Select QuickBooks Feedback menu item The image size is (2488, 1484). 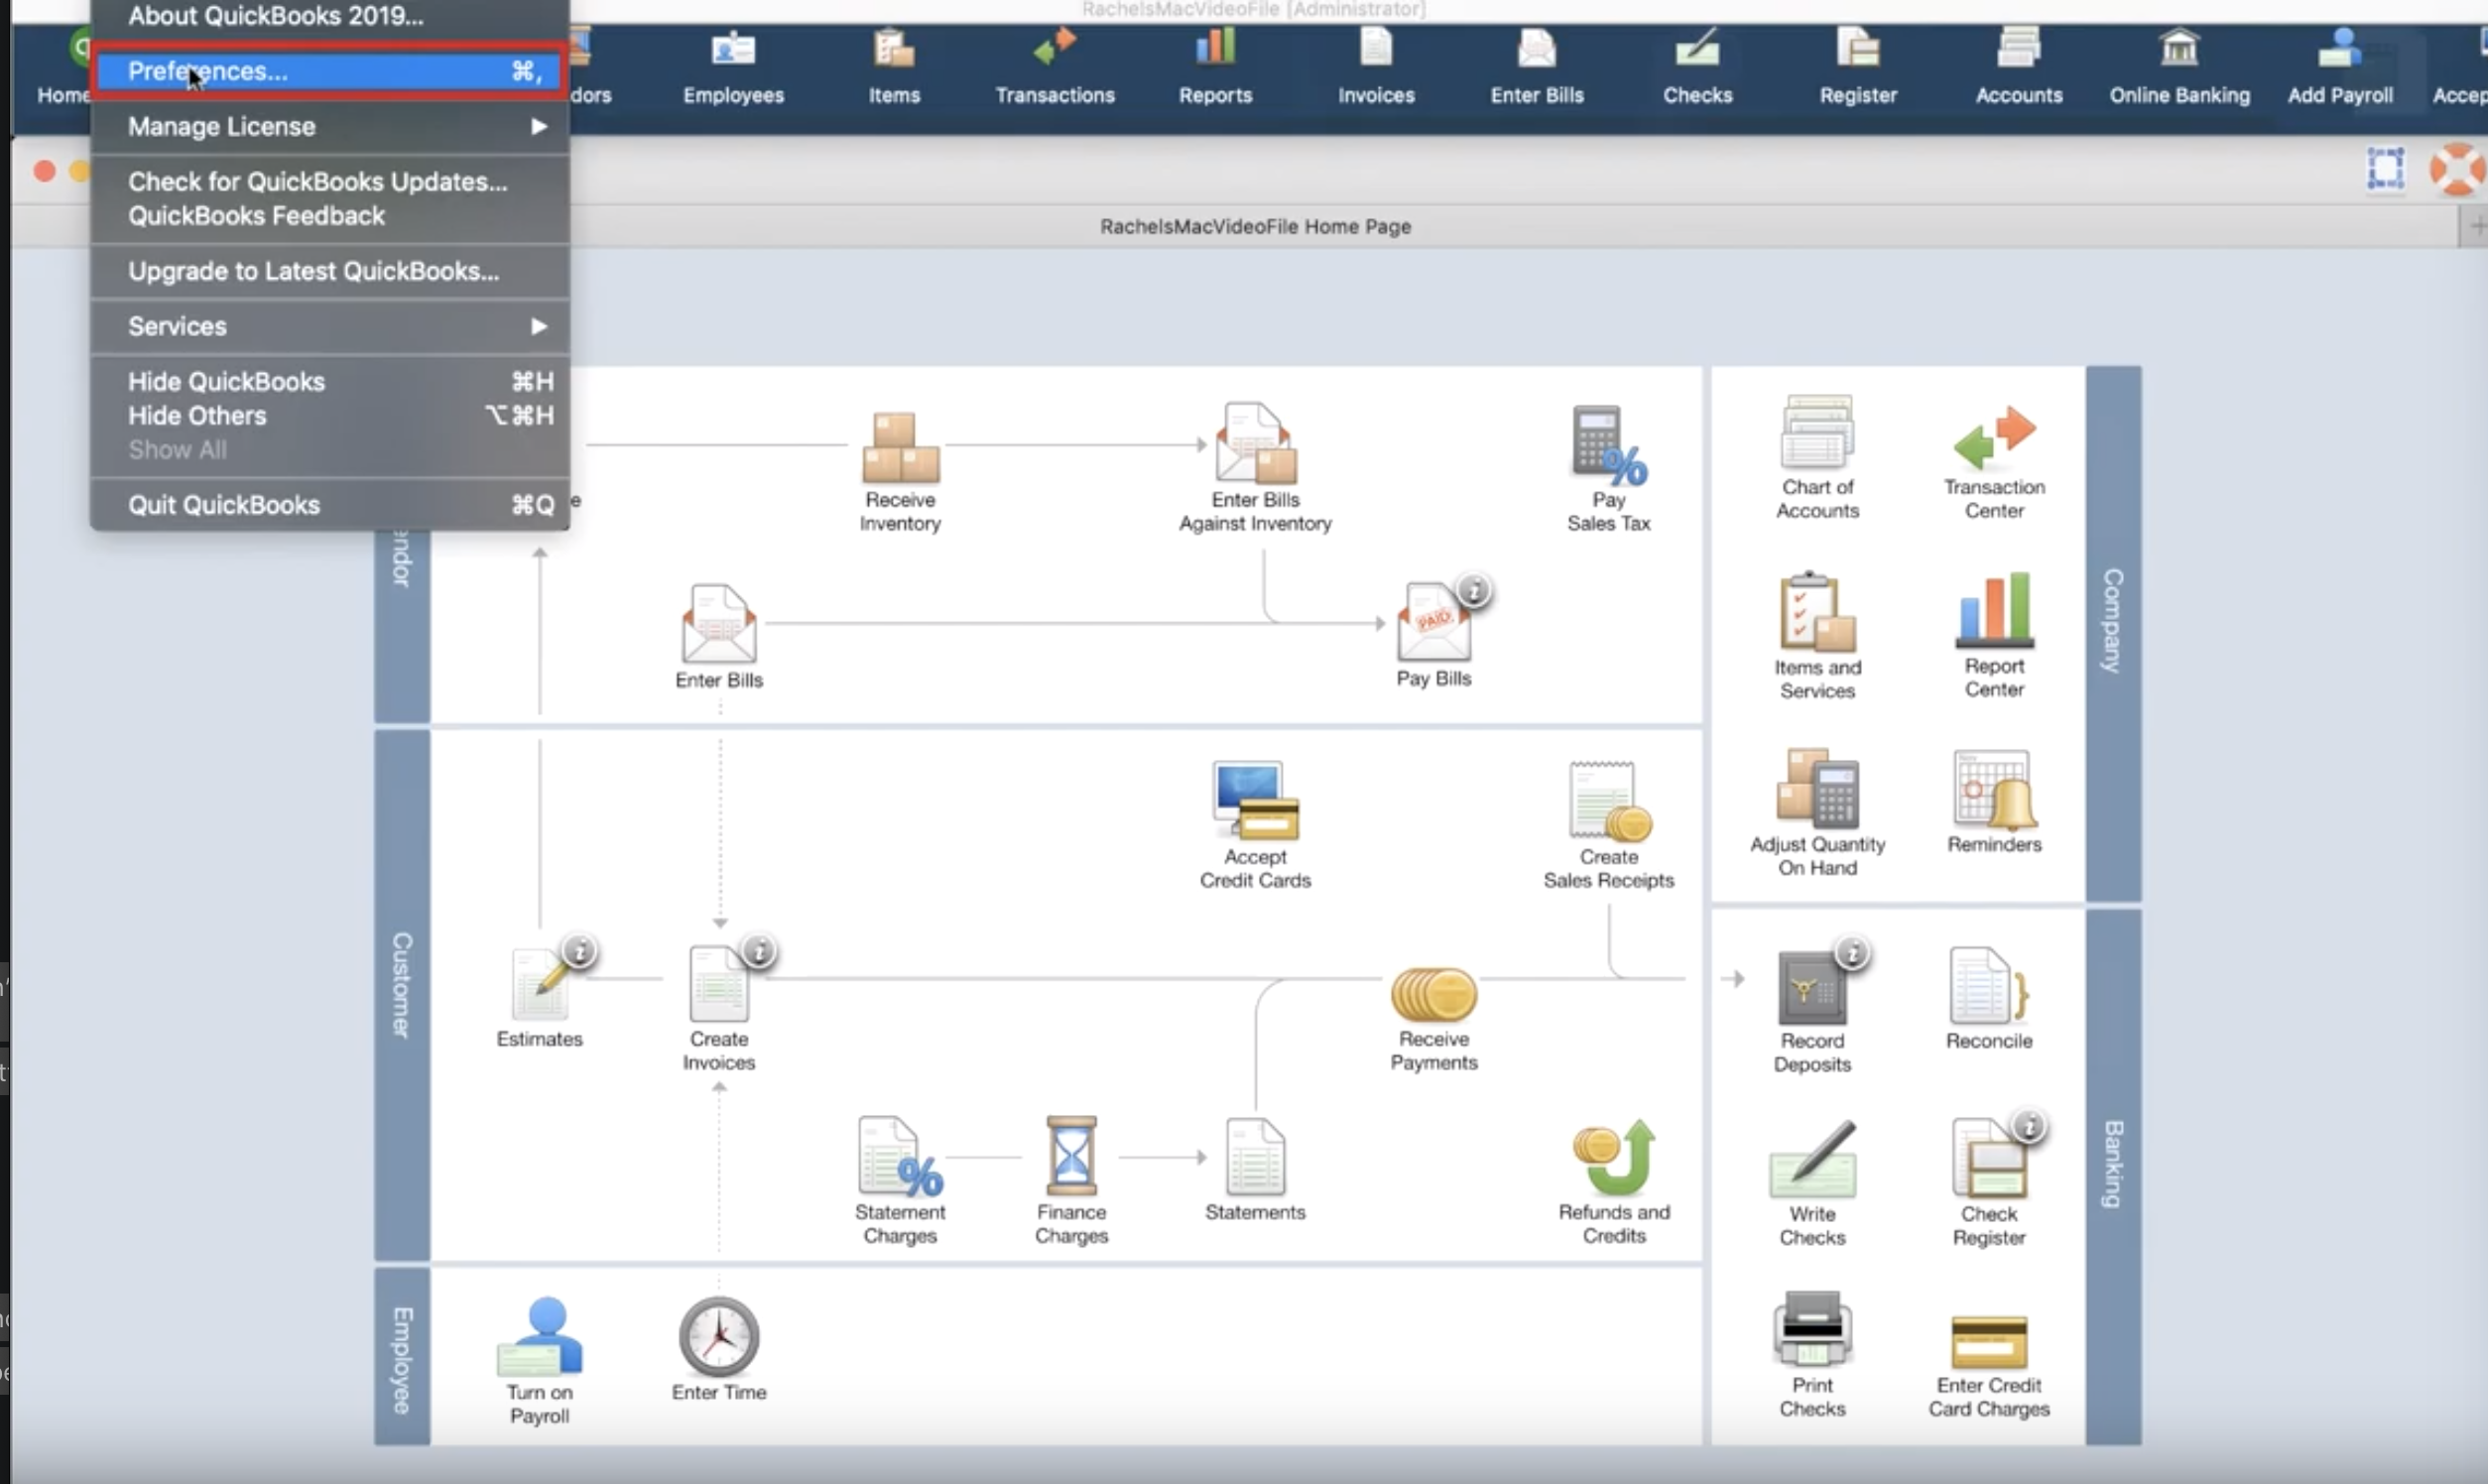pos(329,216)
